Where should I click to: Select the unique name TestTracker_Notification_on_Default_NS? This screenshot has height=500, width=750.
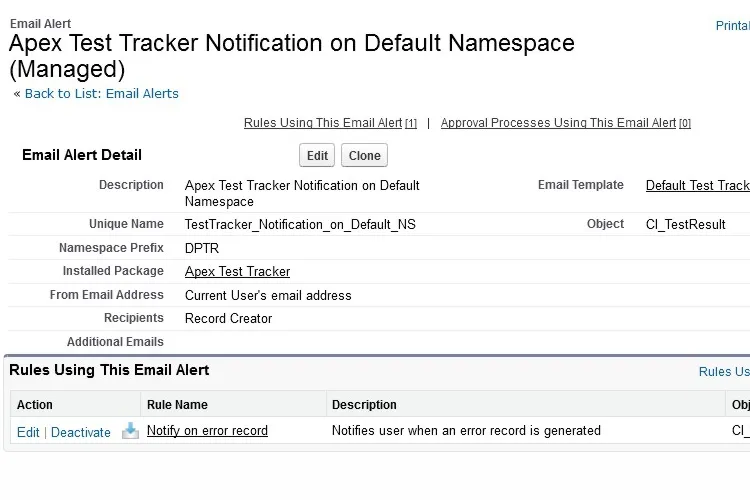click(x=300, y=224)
